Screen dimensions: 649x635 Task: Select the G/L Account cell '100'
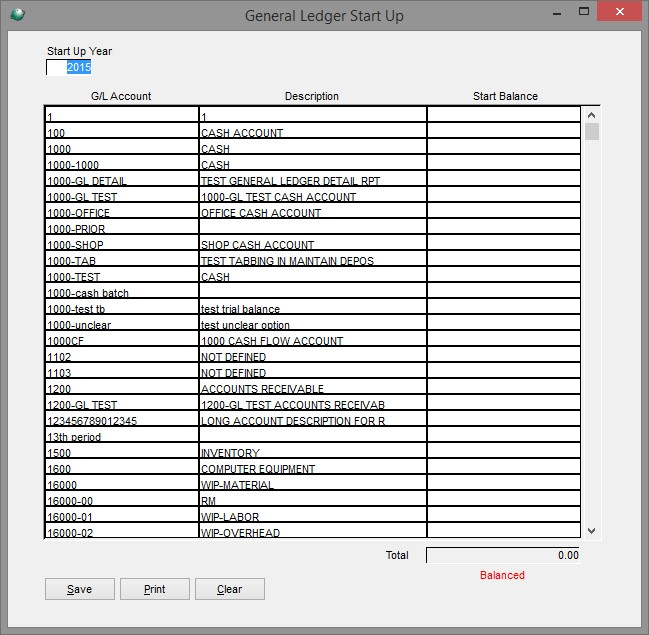pos(122,131)
